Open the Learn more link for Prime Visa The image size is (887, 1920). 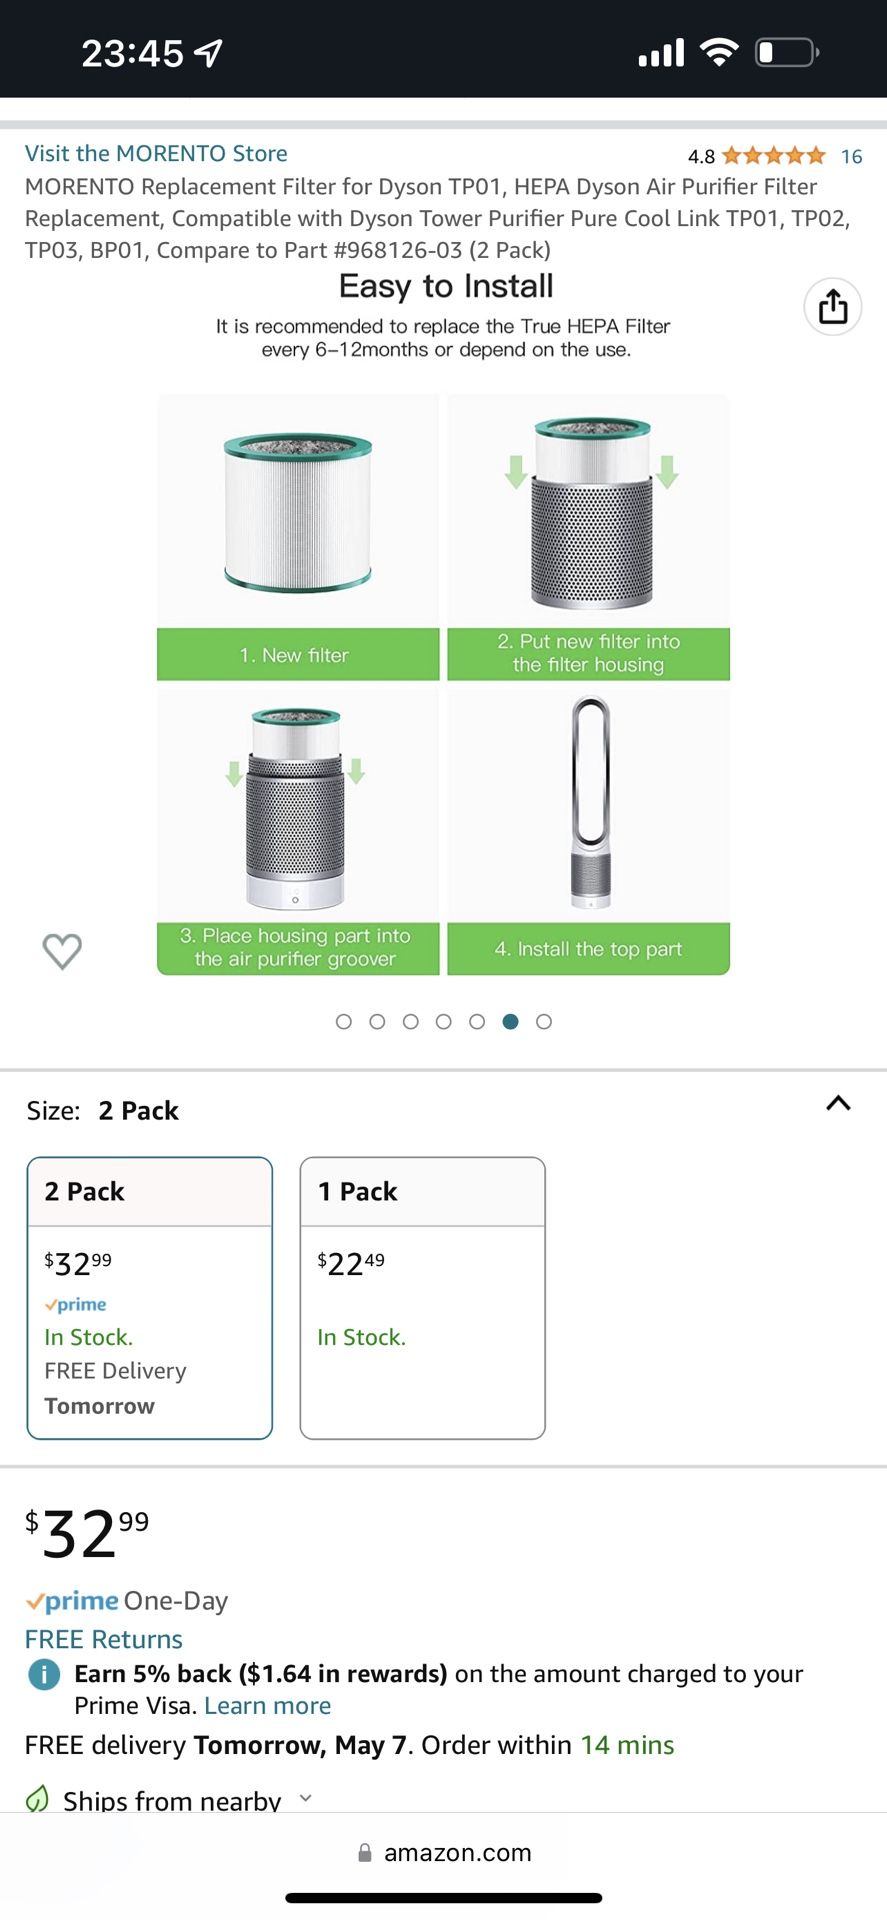pyautogui.click(x=267, y=1705)
